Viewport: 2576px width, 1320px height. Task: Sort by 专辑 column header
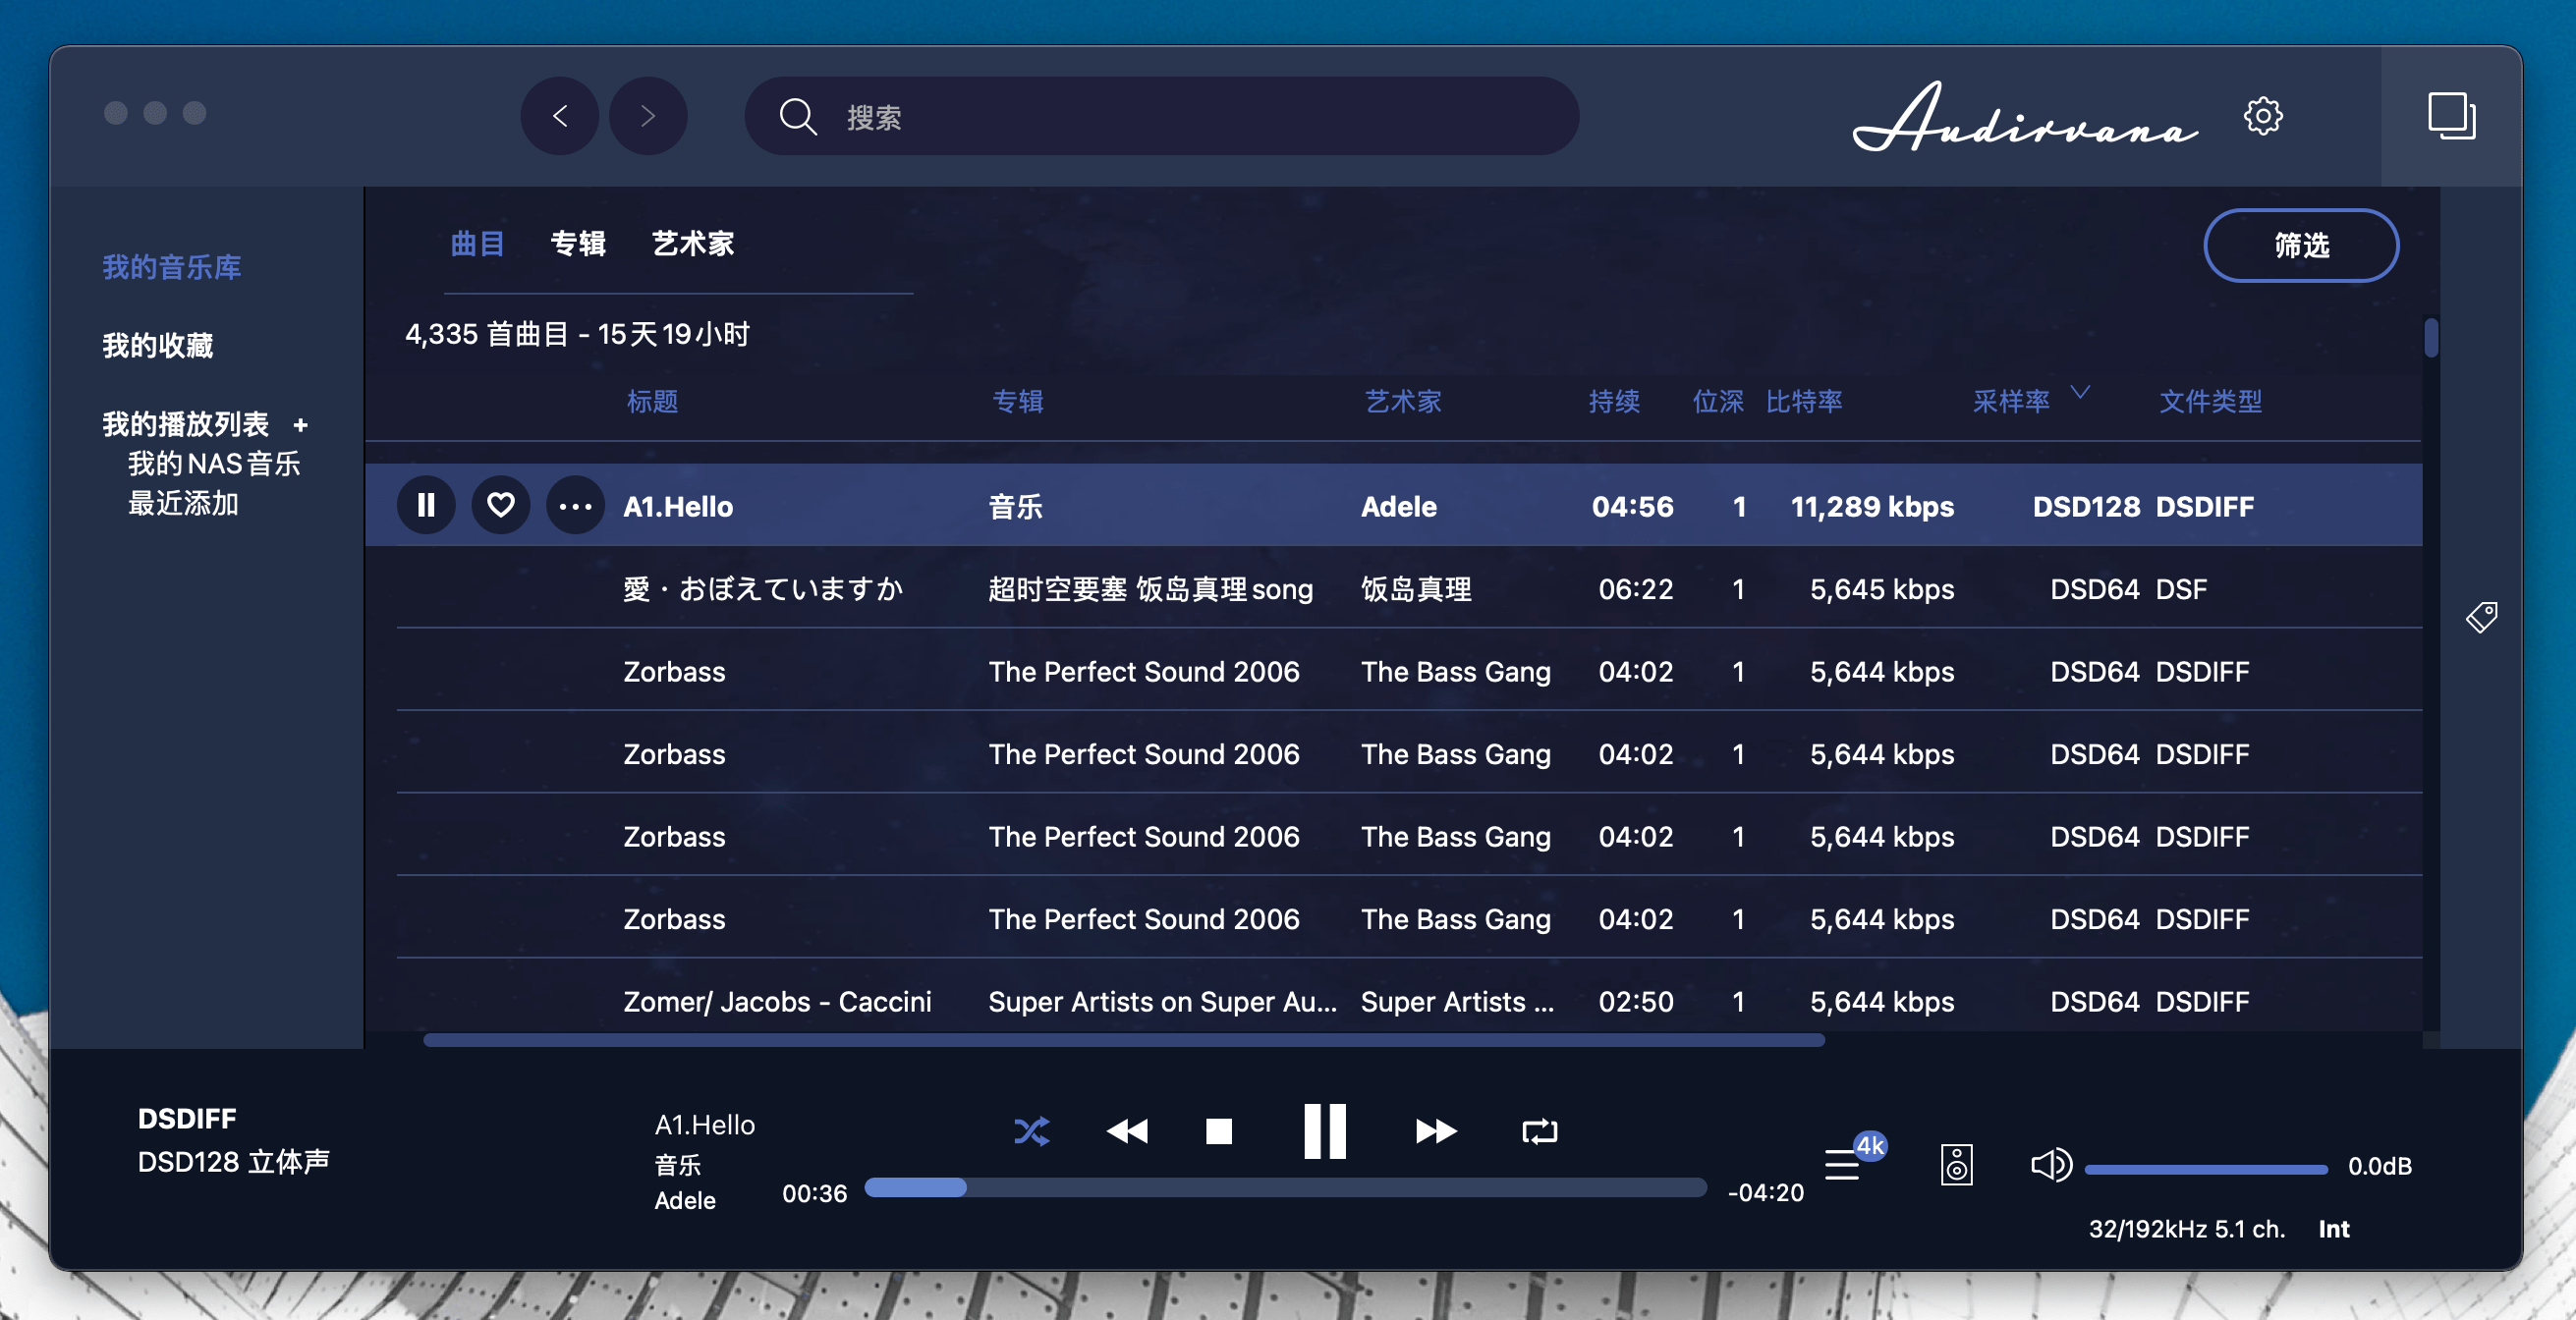[1018, 401]
